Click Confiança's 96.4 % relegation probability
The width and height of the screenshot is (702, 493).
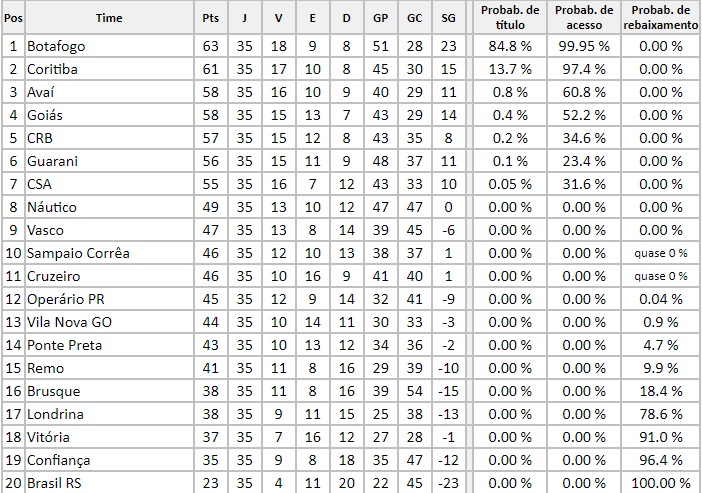point(660,460)
